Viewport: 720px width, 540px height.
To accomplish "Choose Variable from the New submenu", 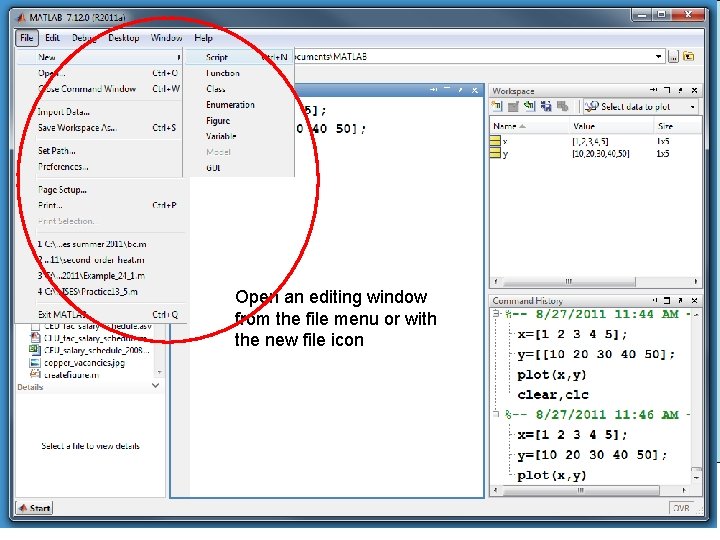I will (x=239, y=136).
